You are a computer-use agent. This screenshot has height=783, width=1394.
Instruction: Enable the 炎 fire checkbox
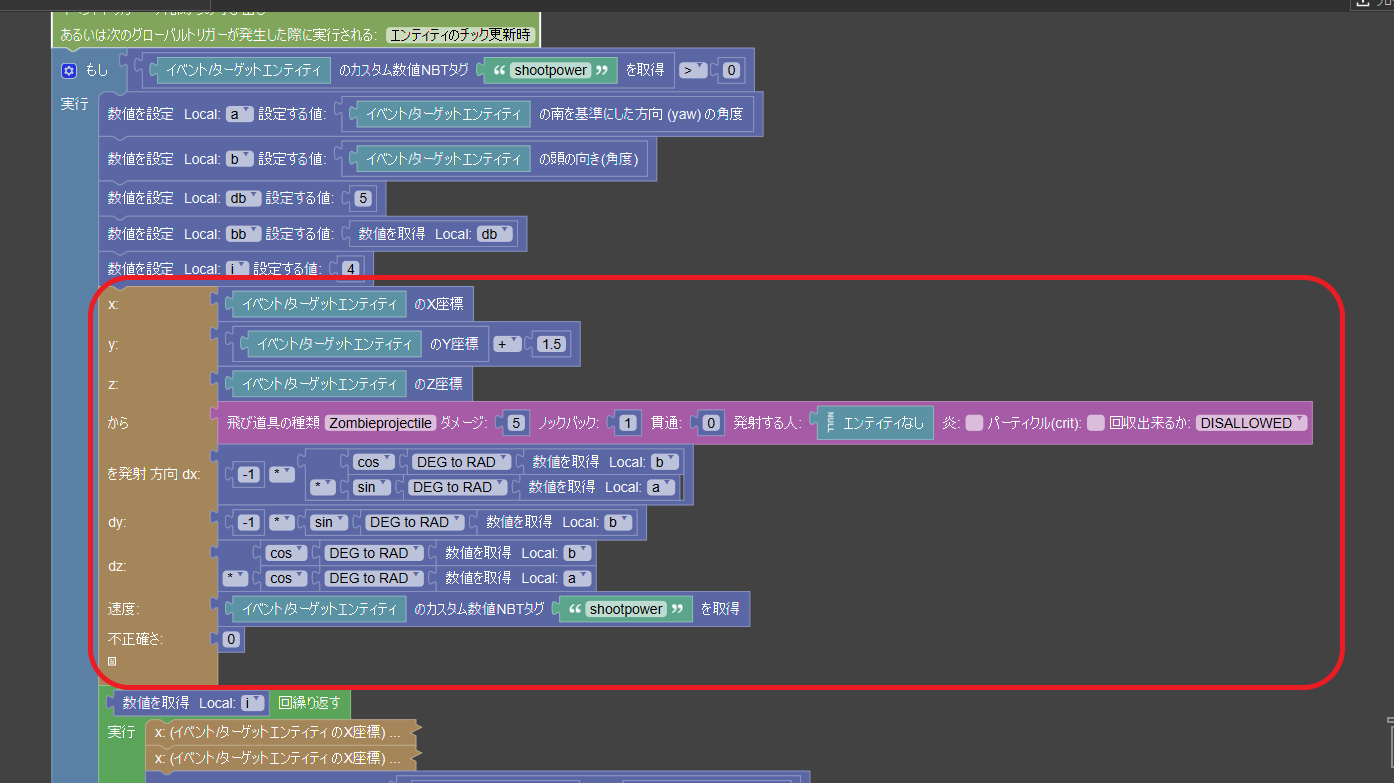click(972, 423)
